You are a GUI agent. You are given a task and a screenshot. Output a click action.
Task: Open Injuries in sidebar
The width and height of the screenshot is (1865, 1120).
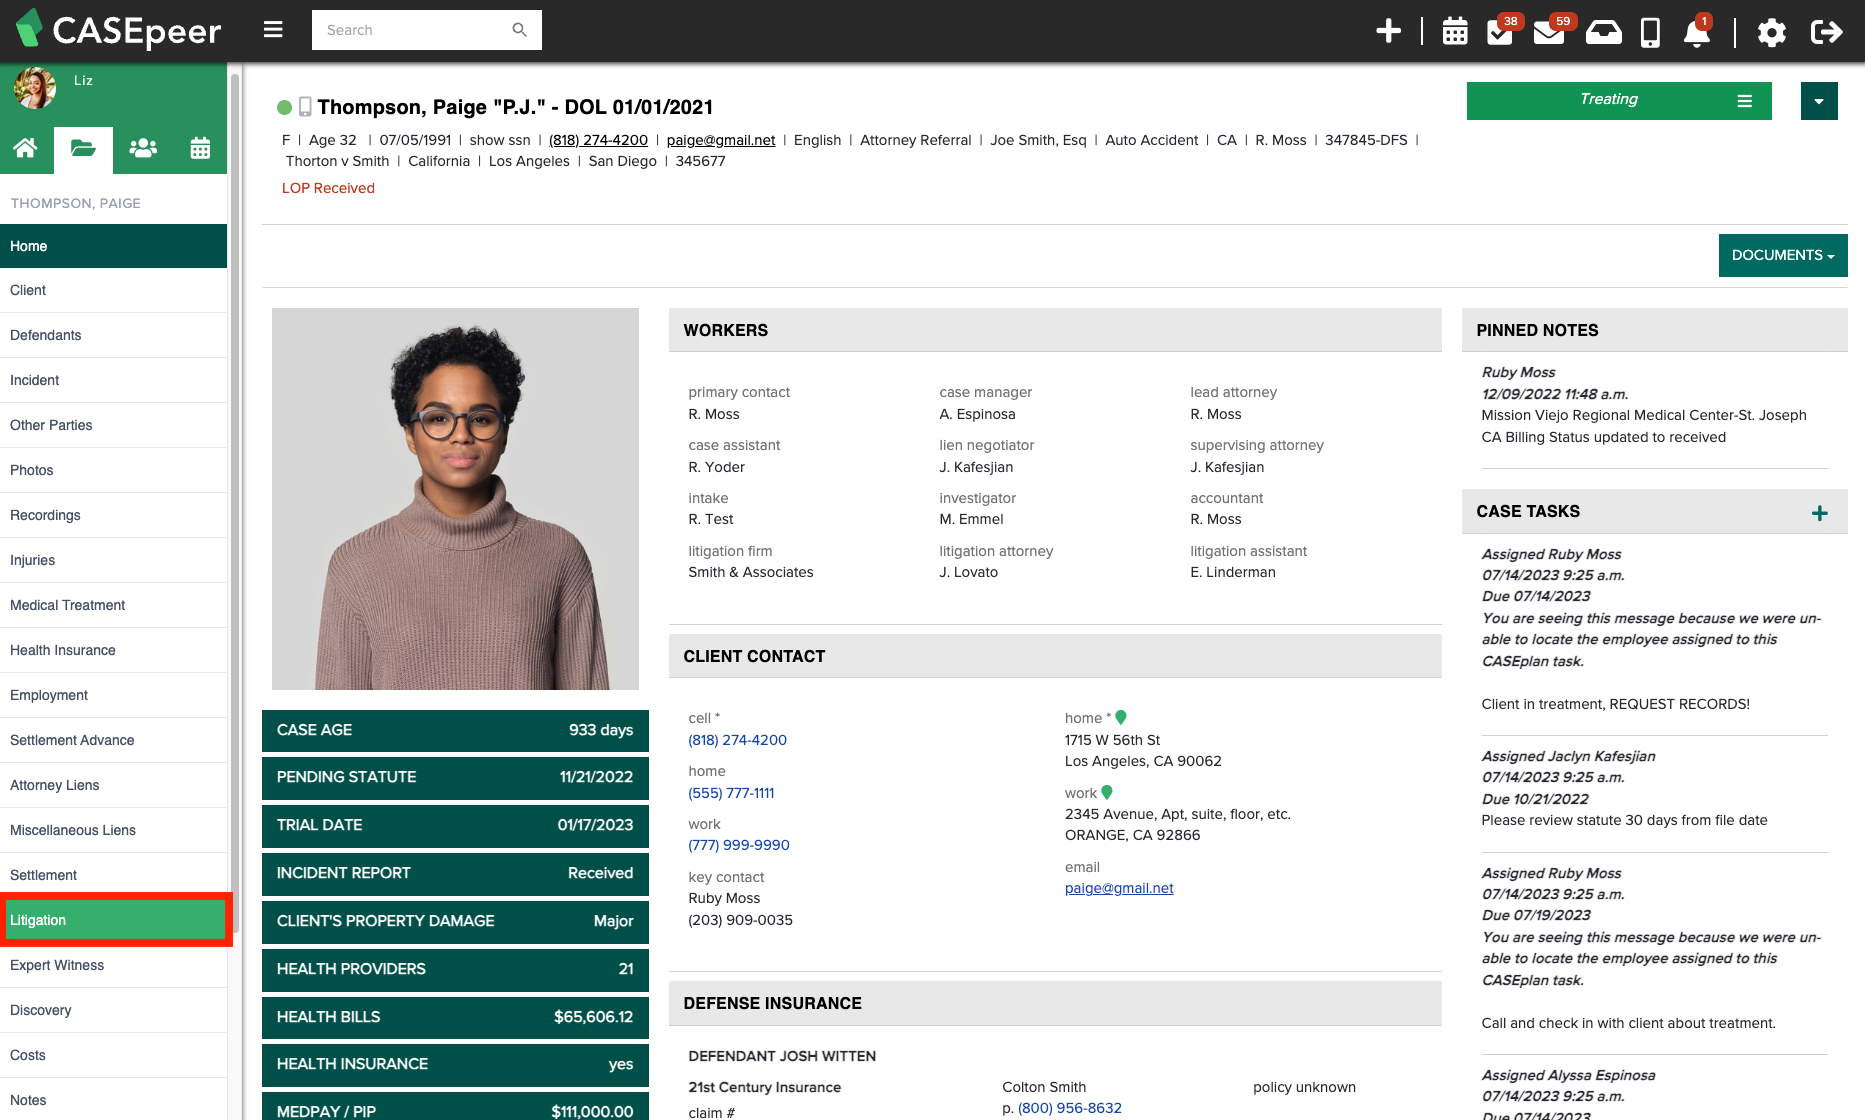coord(113,560)
